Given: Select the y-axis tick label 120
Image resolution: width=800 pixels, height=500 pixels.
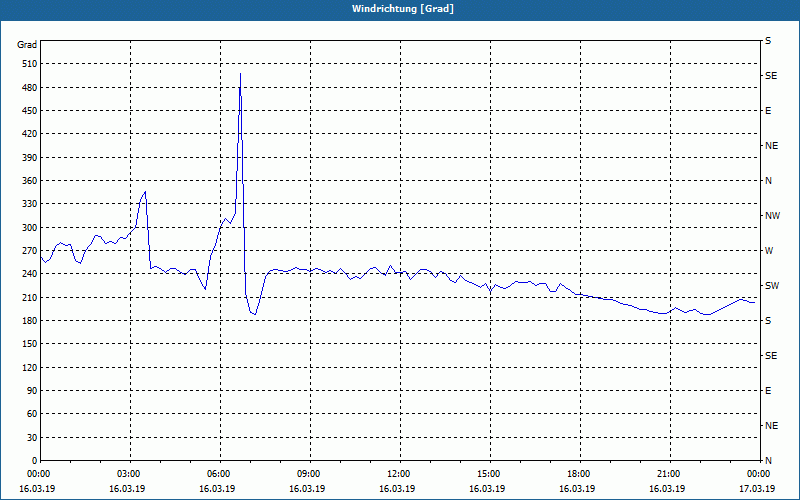Looking at the screenshot, I should click(30, 367).
